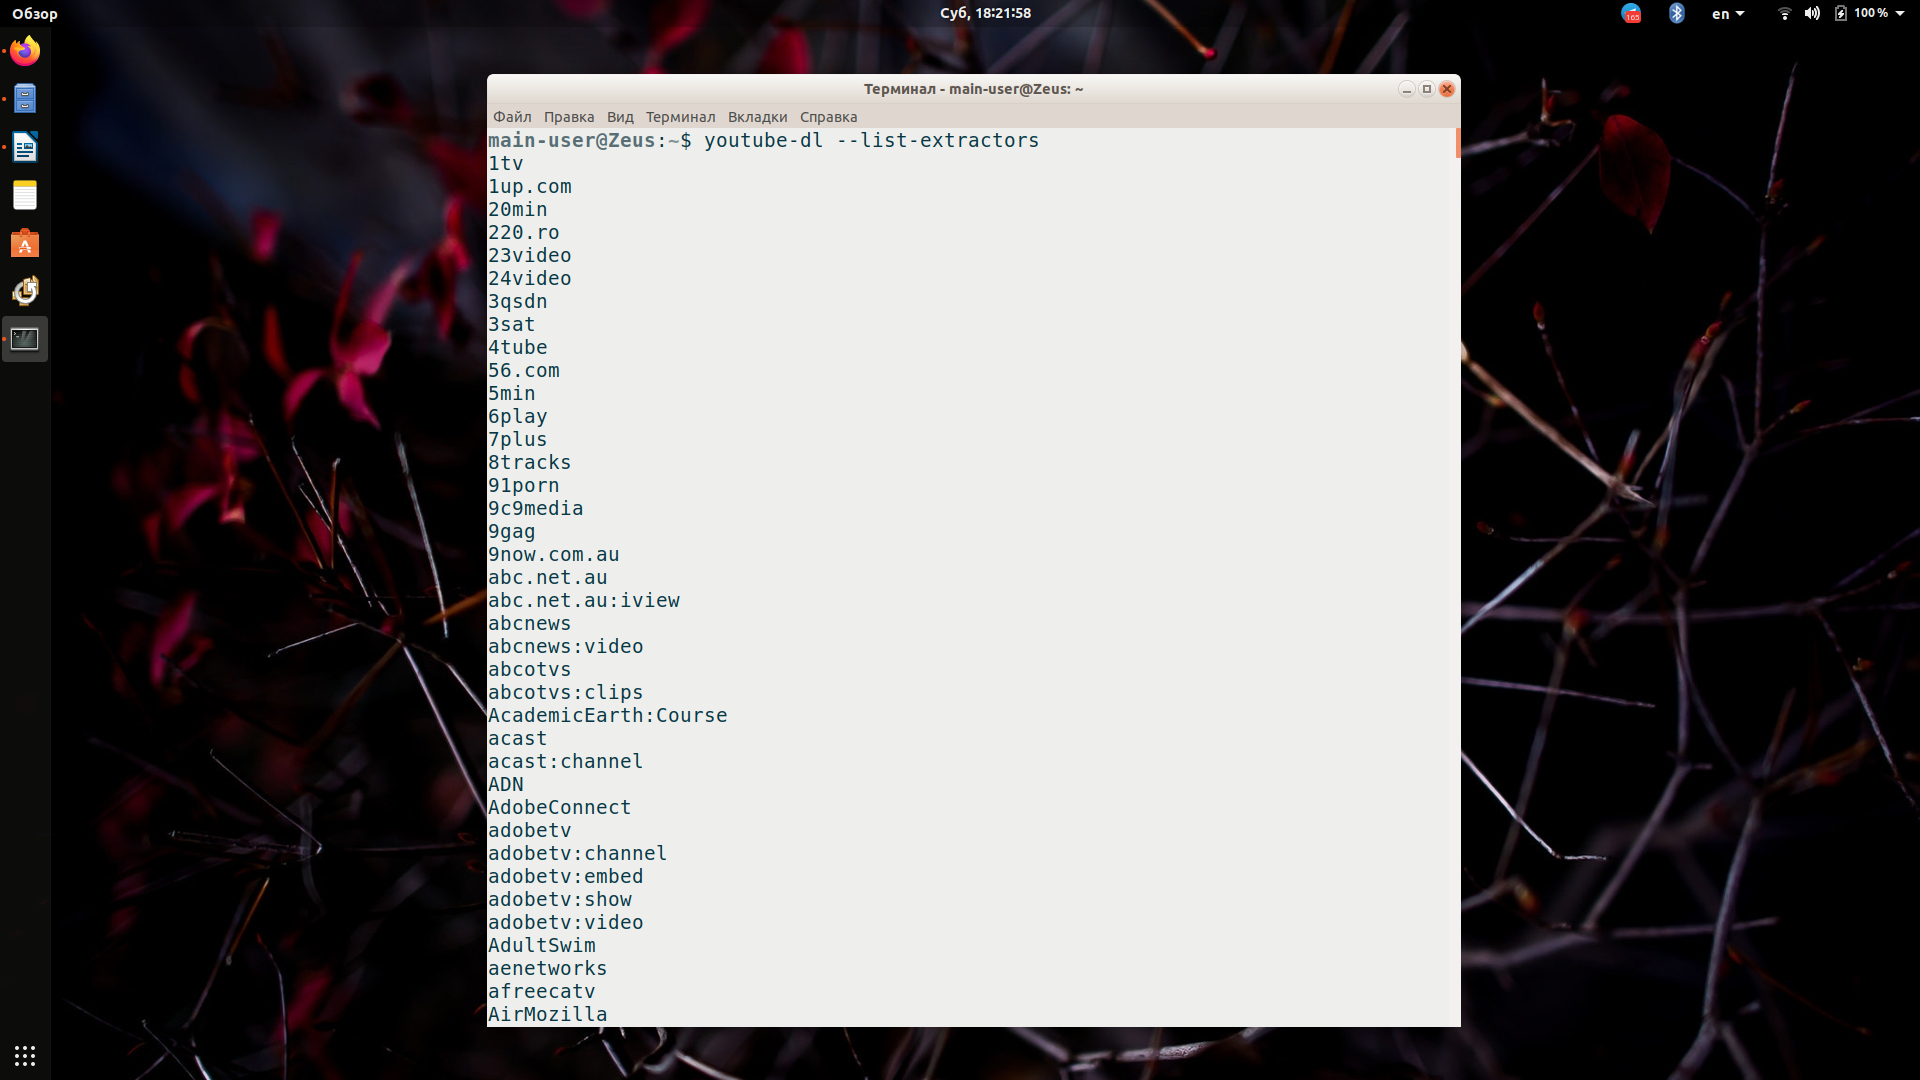
Task: Click the '20min' line
Action: [517, 210]
